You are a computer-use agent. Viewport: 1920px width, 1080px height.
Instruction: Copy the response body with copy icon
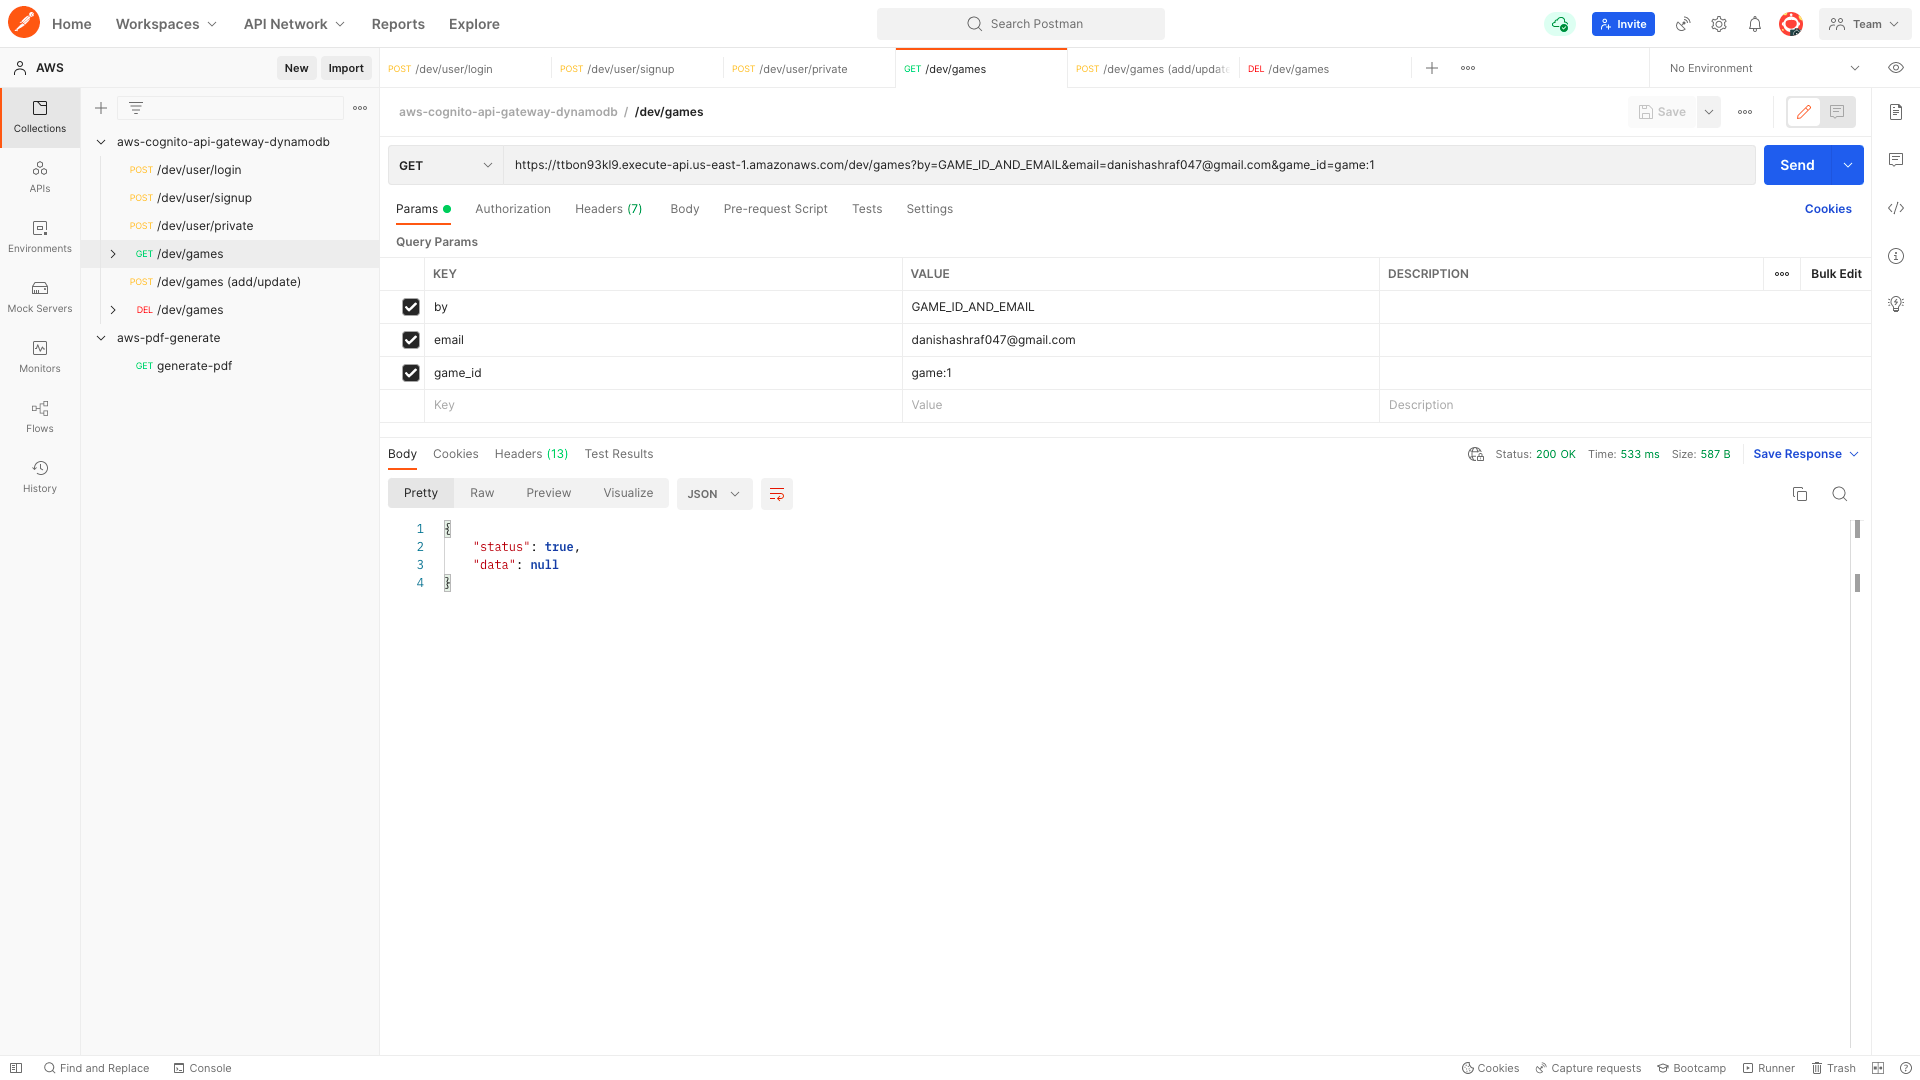pos(1799,494)
